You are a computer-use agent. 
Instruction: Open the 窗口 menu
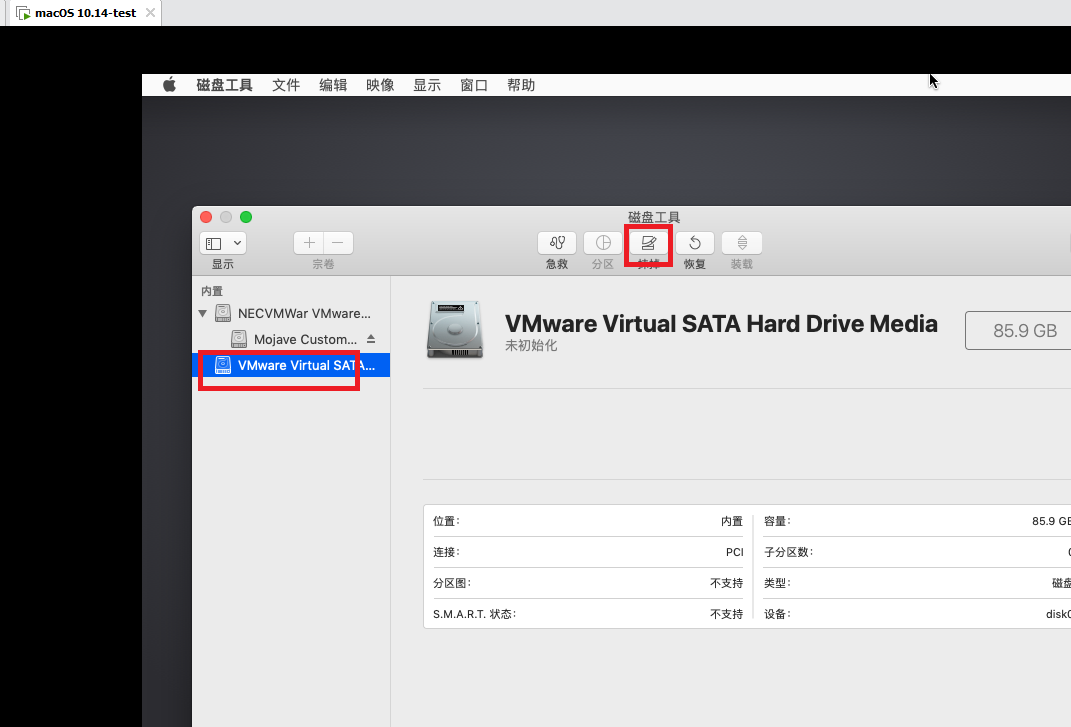click(473, 85)
